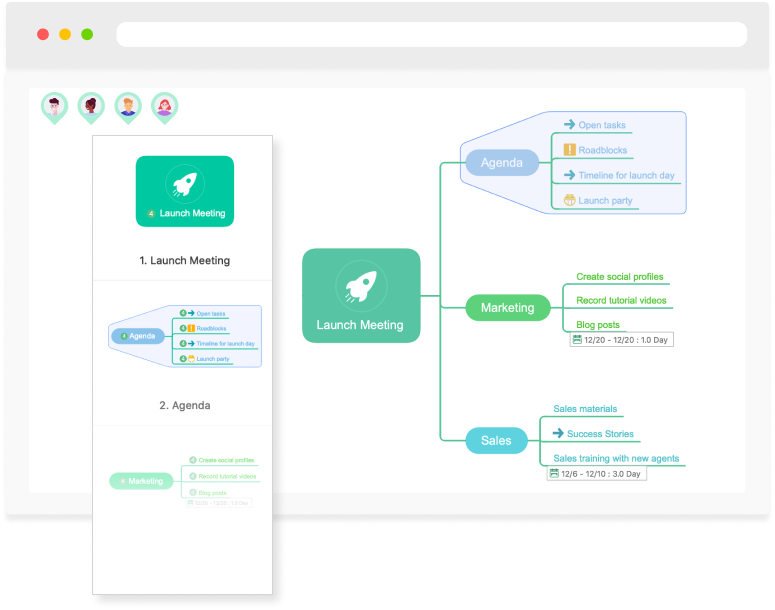Select the blue Sales topic node

tap(496, 440)
